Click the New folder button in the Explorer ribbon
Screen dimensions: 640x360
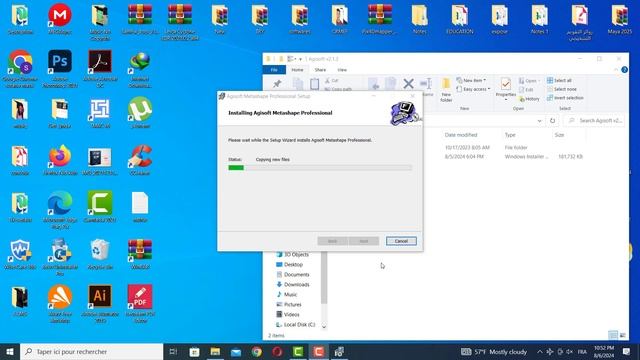[446, 90]
